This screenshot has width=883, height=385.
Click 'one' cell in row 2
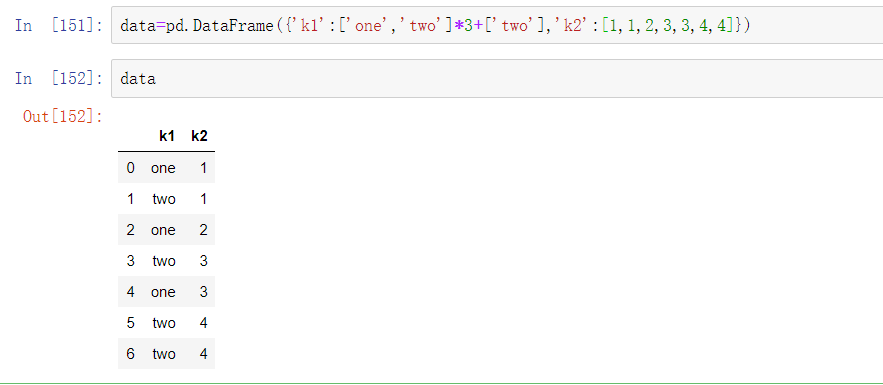pos(163,230)
